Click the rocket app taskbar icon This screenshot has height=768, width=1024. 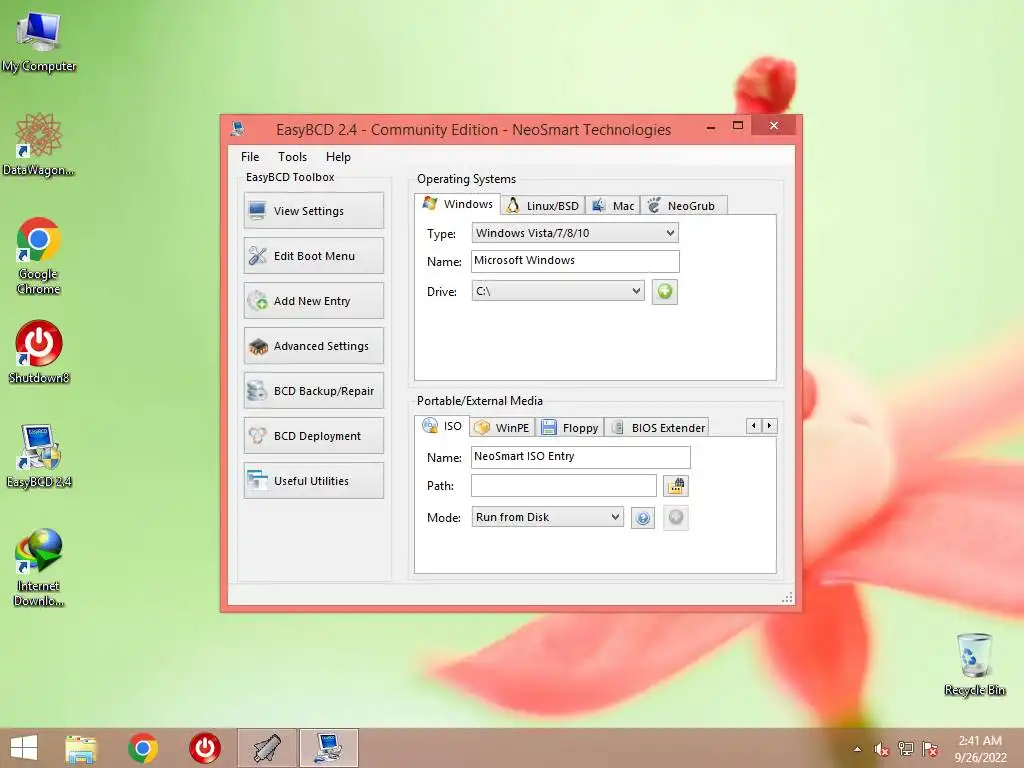[266, 748]
